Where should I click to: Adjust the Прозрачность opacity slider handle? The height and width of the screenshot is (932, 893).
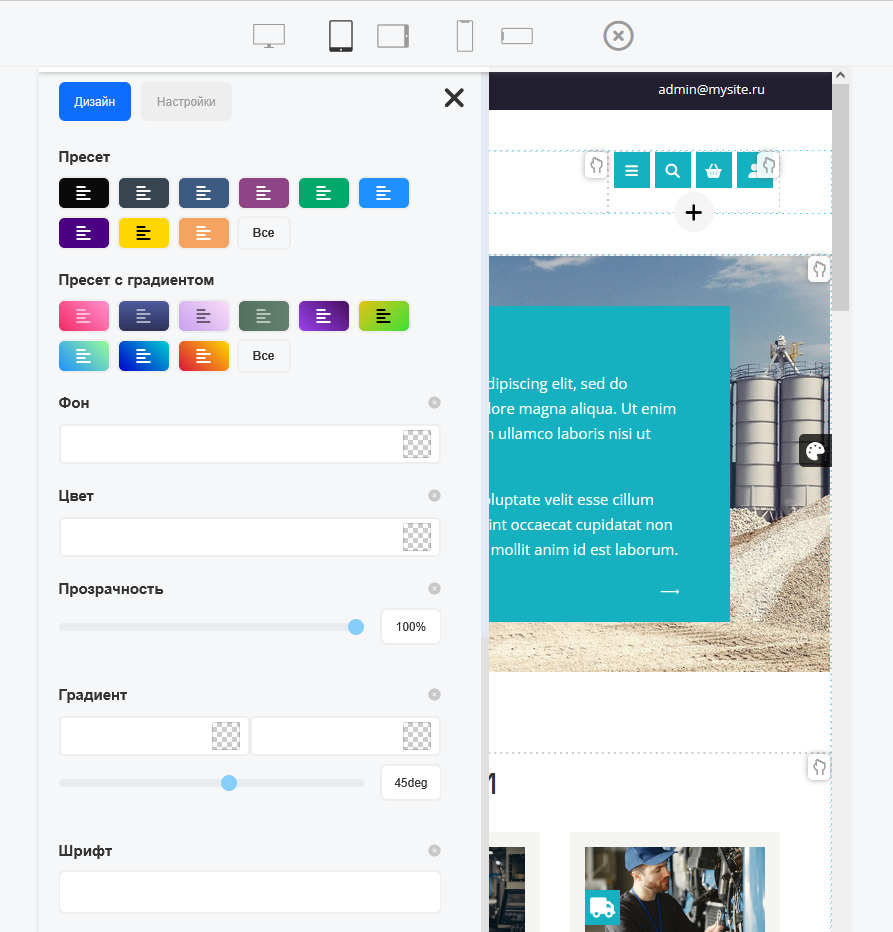pos(355,627)
